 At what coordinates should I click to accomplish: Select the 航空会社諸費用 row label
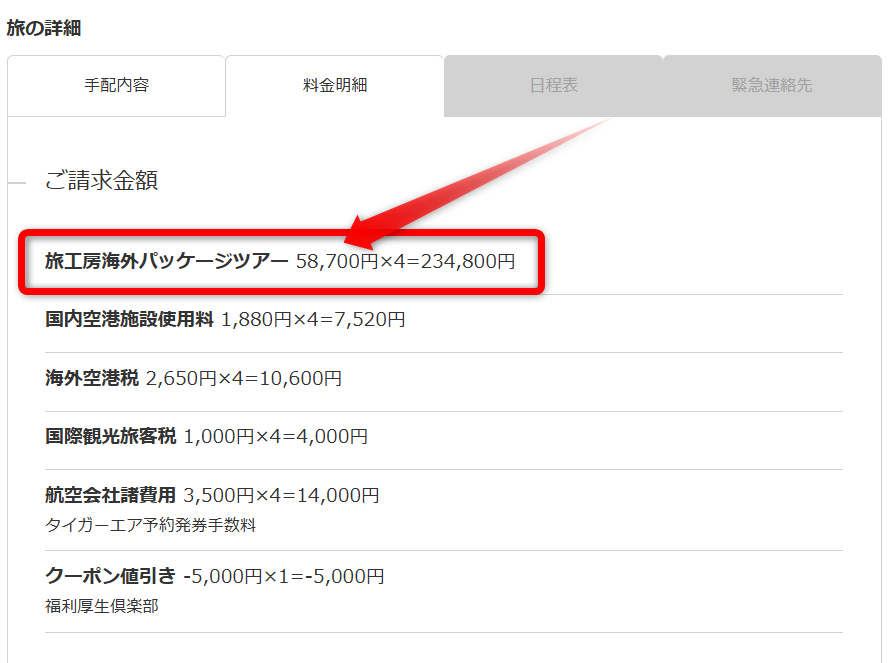click(110, 495)
